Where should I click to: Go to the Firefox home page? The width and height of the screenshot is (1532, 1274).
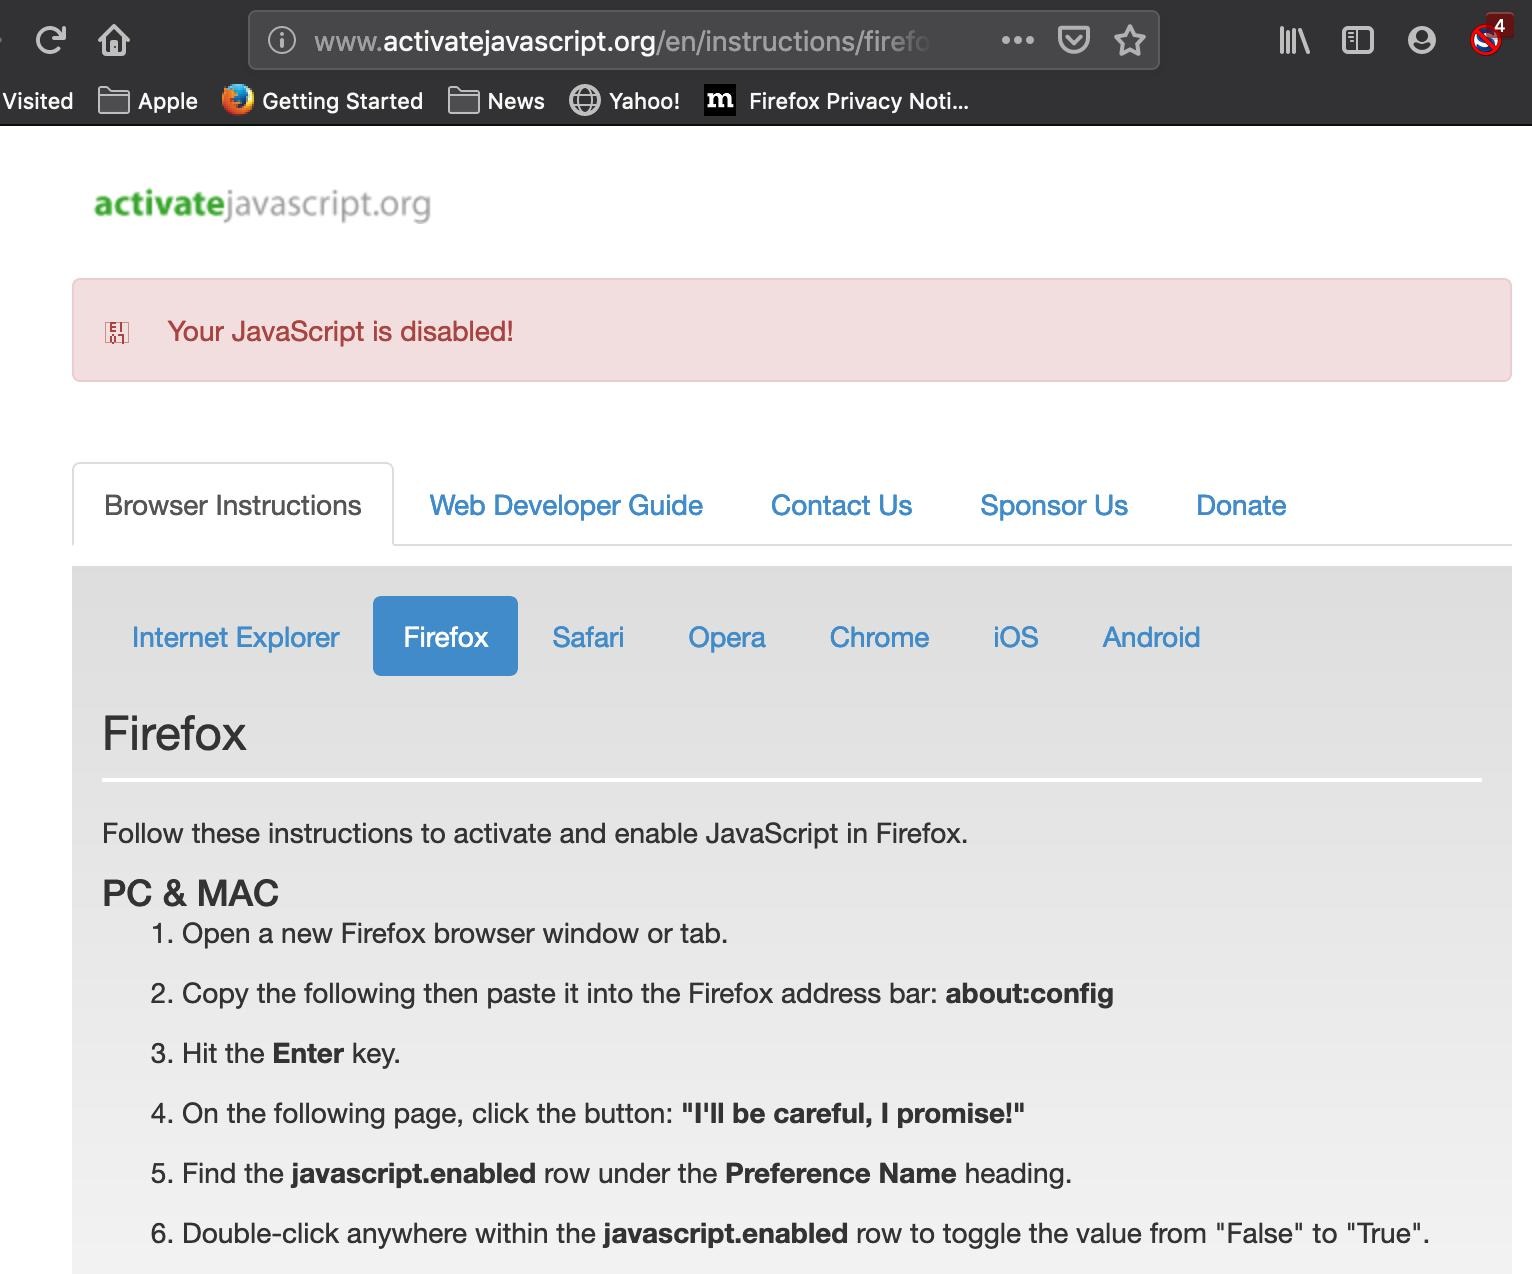pyautogui.click(x=114, y=40)
